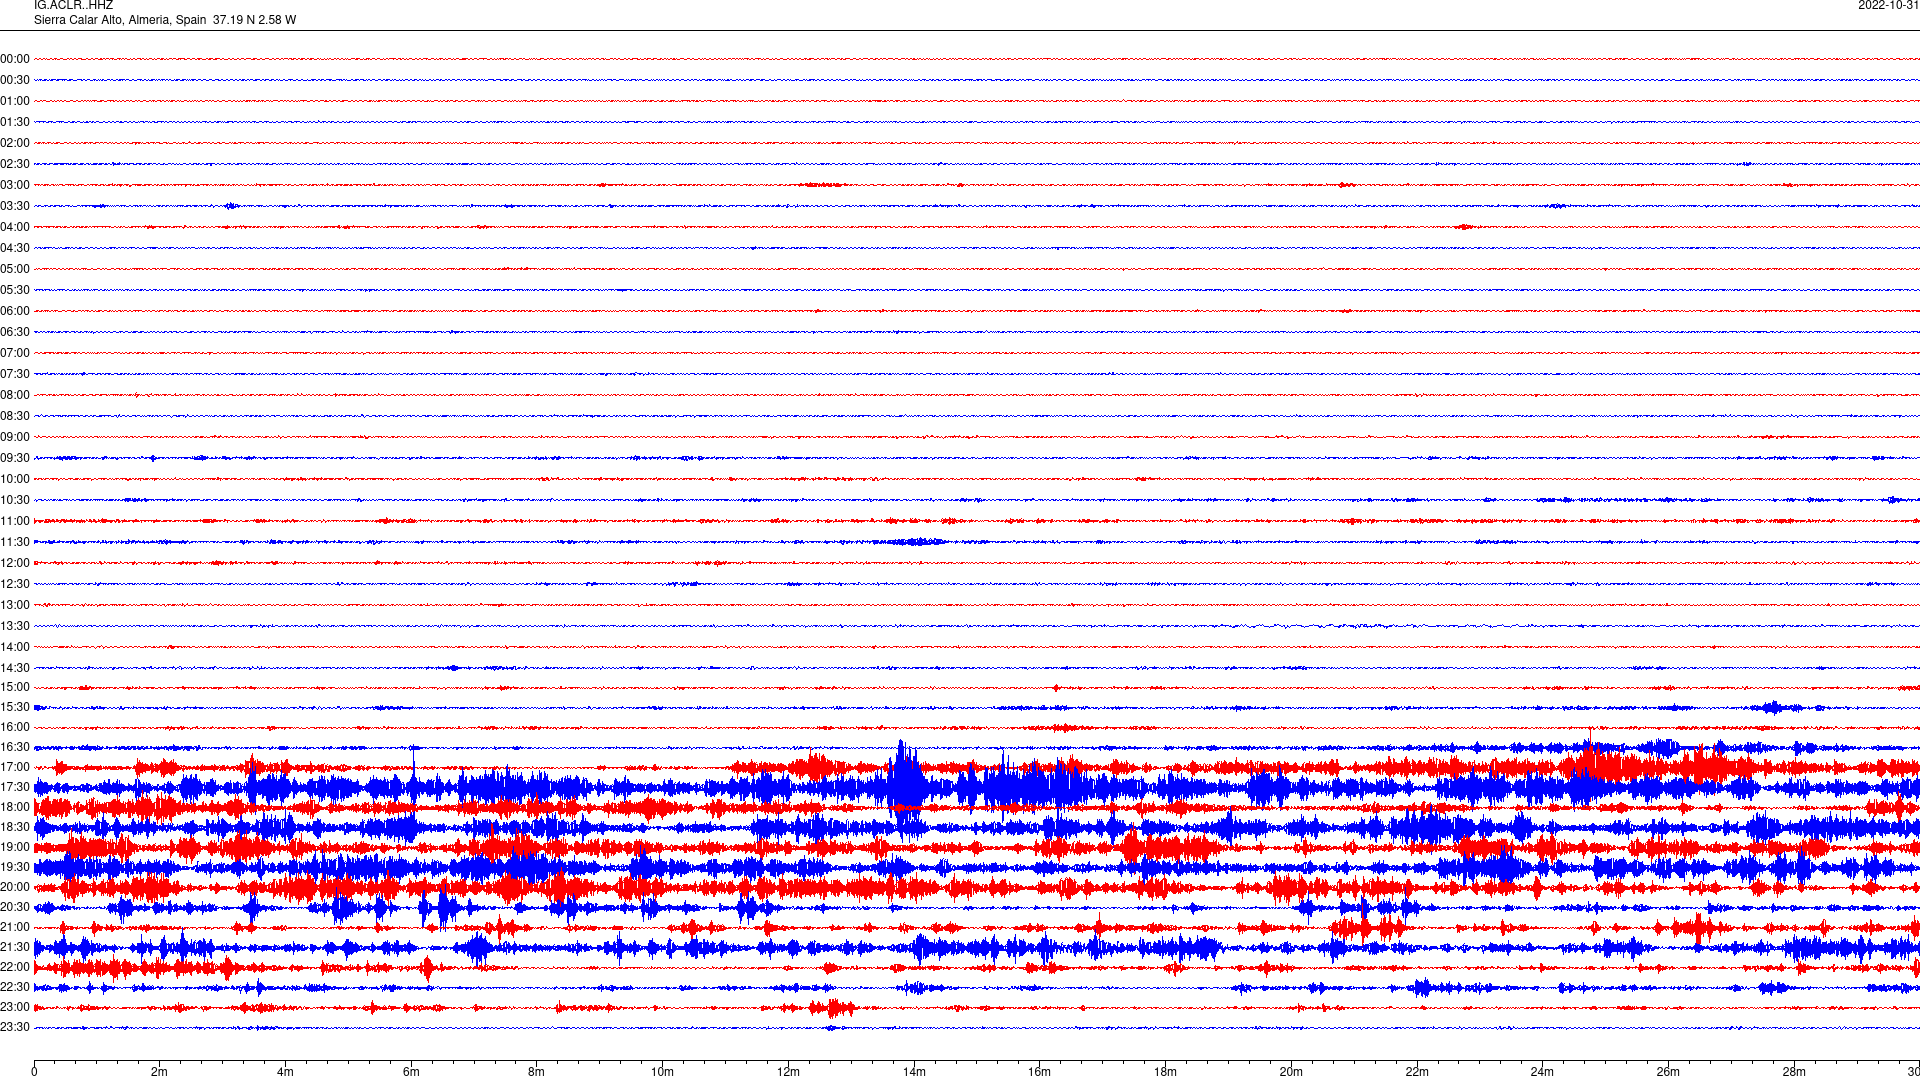Click the 18m tick on time axis
This screenshot has width=1920, height=1080.
[x=1165, y=1072]
